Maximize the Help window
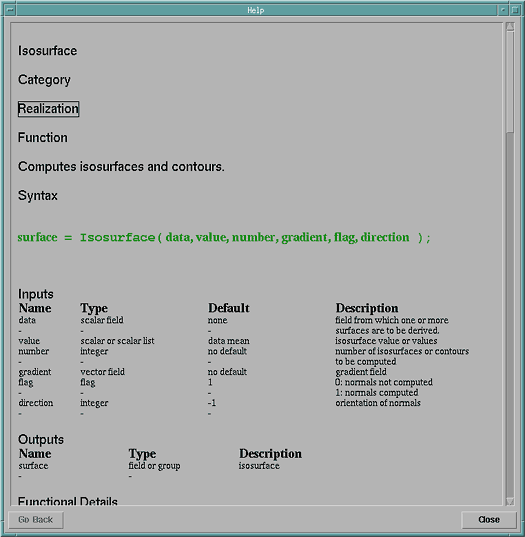The width and height of the screenshot is (525, 537). click(x=515, y=10)
